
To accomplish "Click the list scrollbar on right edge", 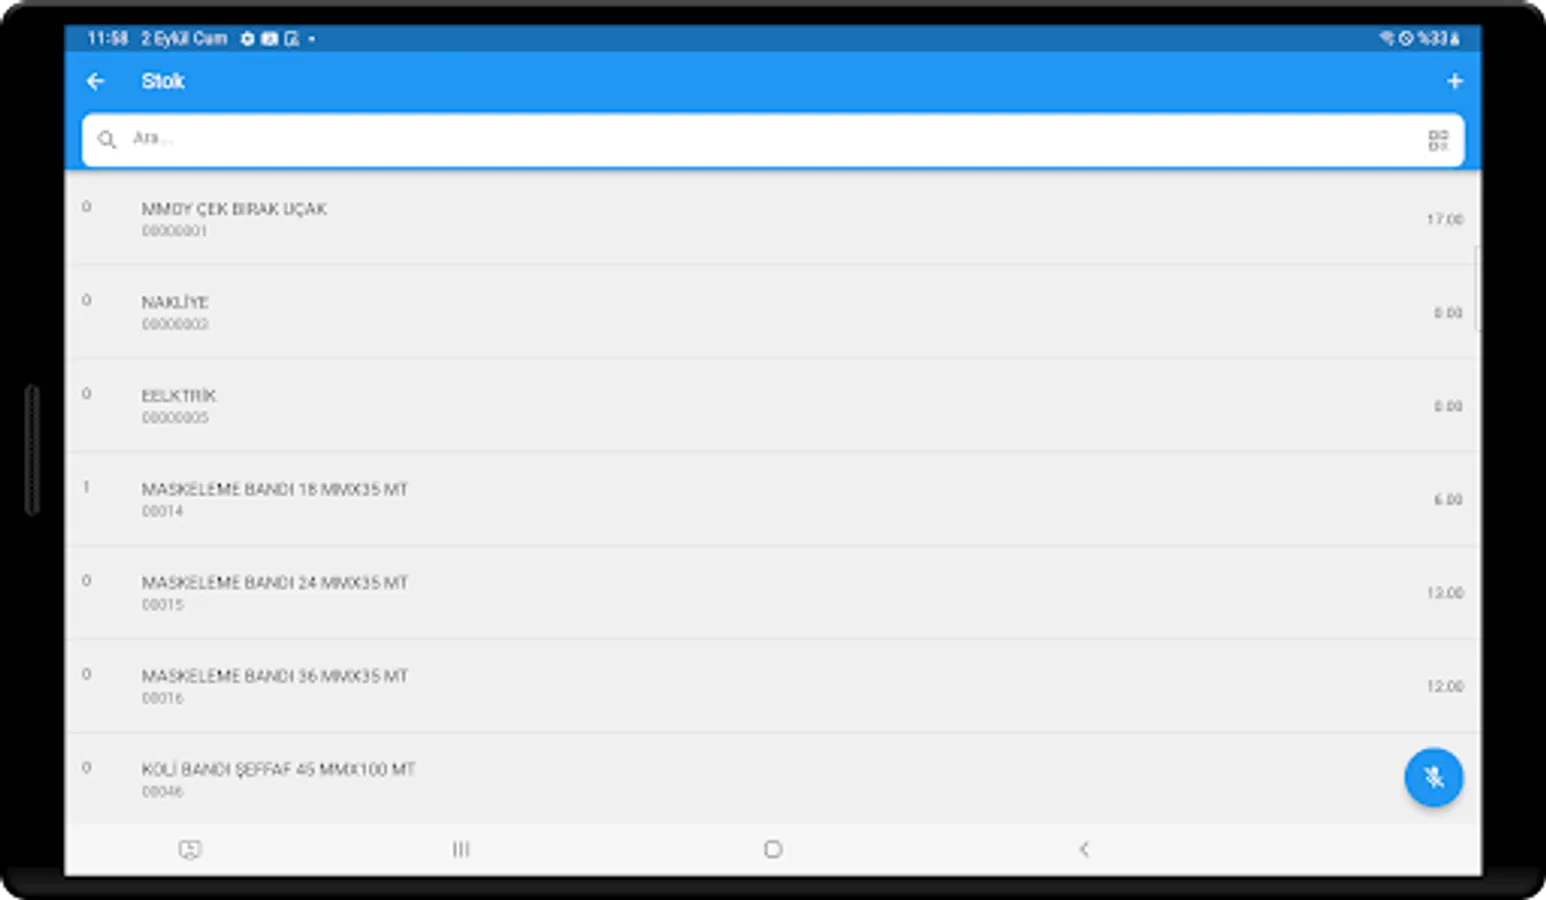I will [x=1477, y=288].
